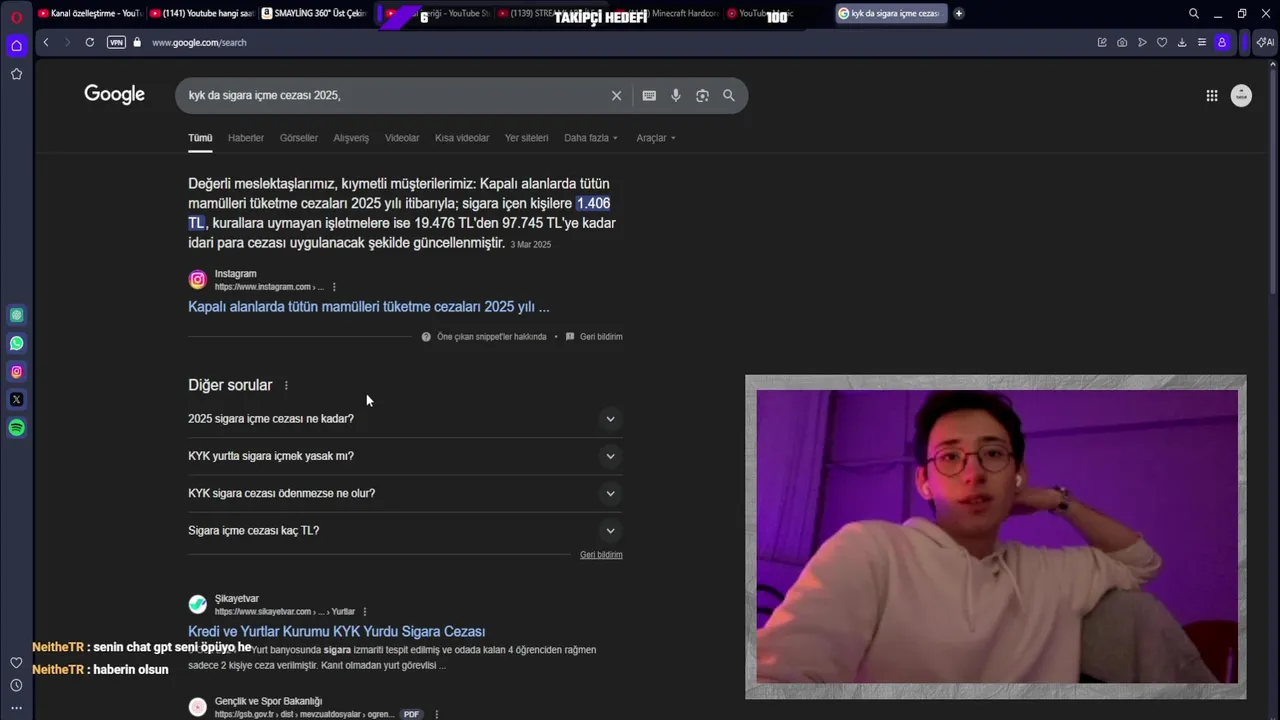This screenshot has height=720, width=1280.
Task: Click the Google logo
Action: [x=114, y=94]
